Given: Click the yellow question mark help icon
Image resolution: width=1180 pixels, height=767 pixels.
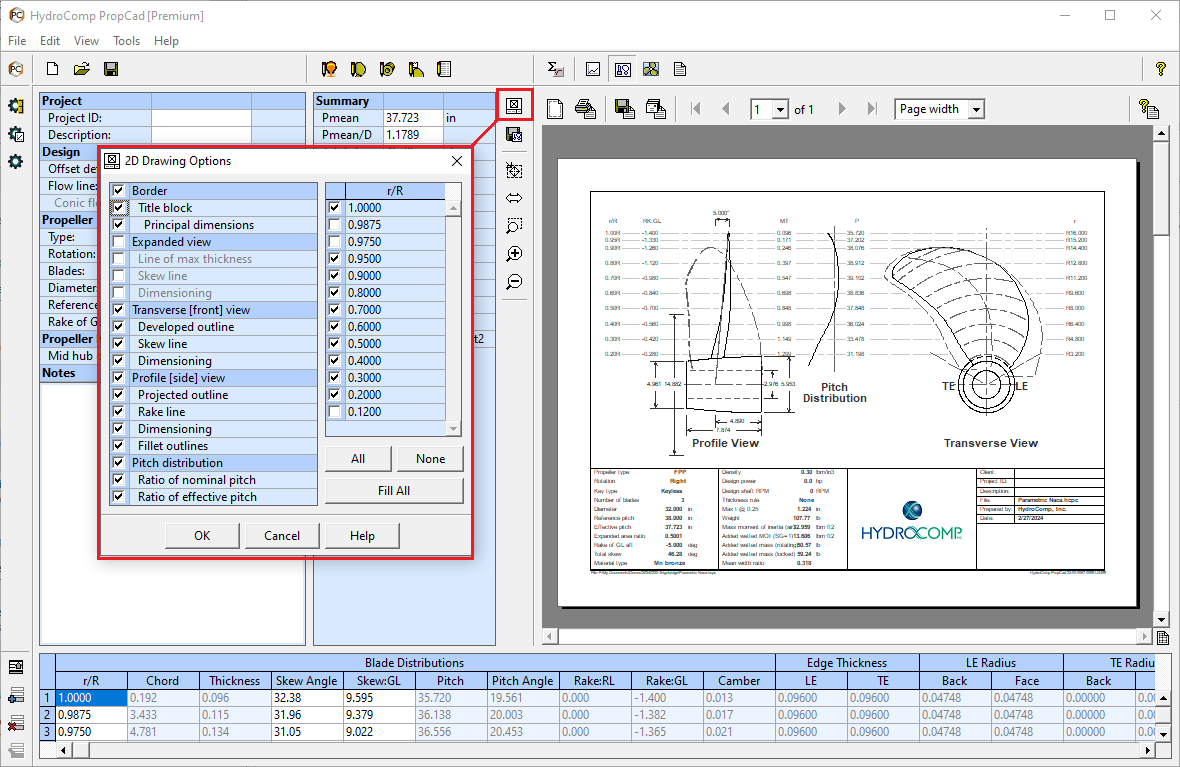Looking at the screenshot, I should [x=1160, y=69].
